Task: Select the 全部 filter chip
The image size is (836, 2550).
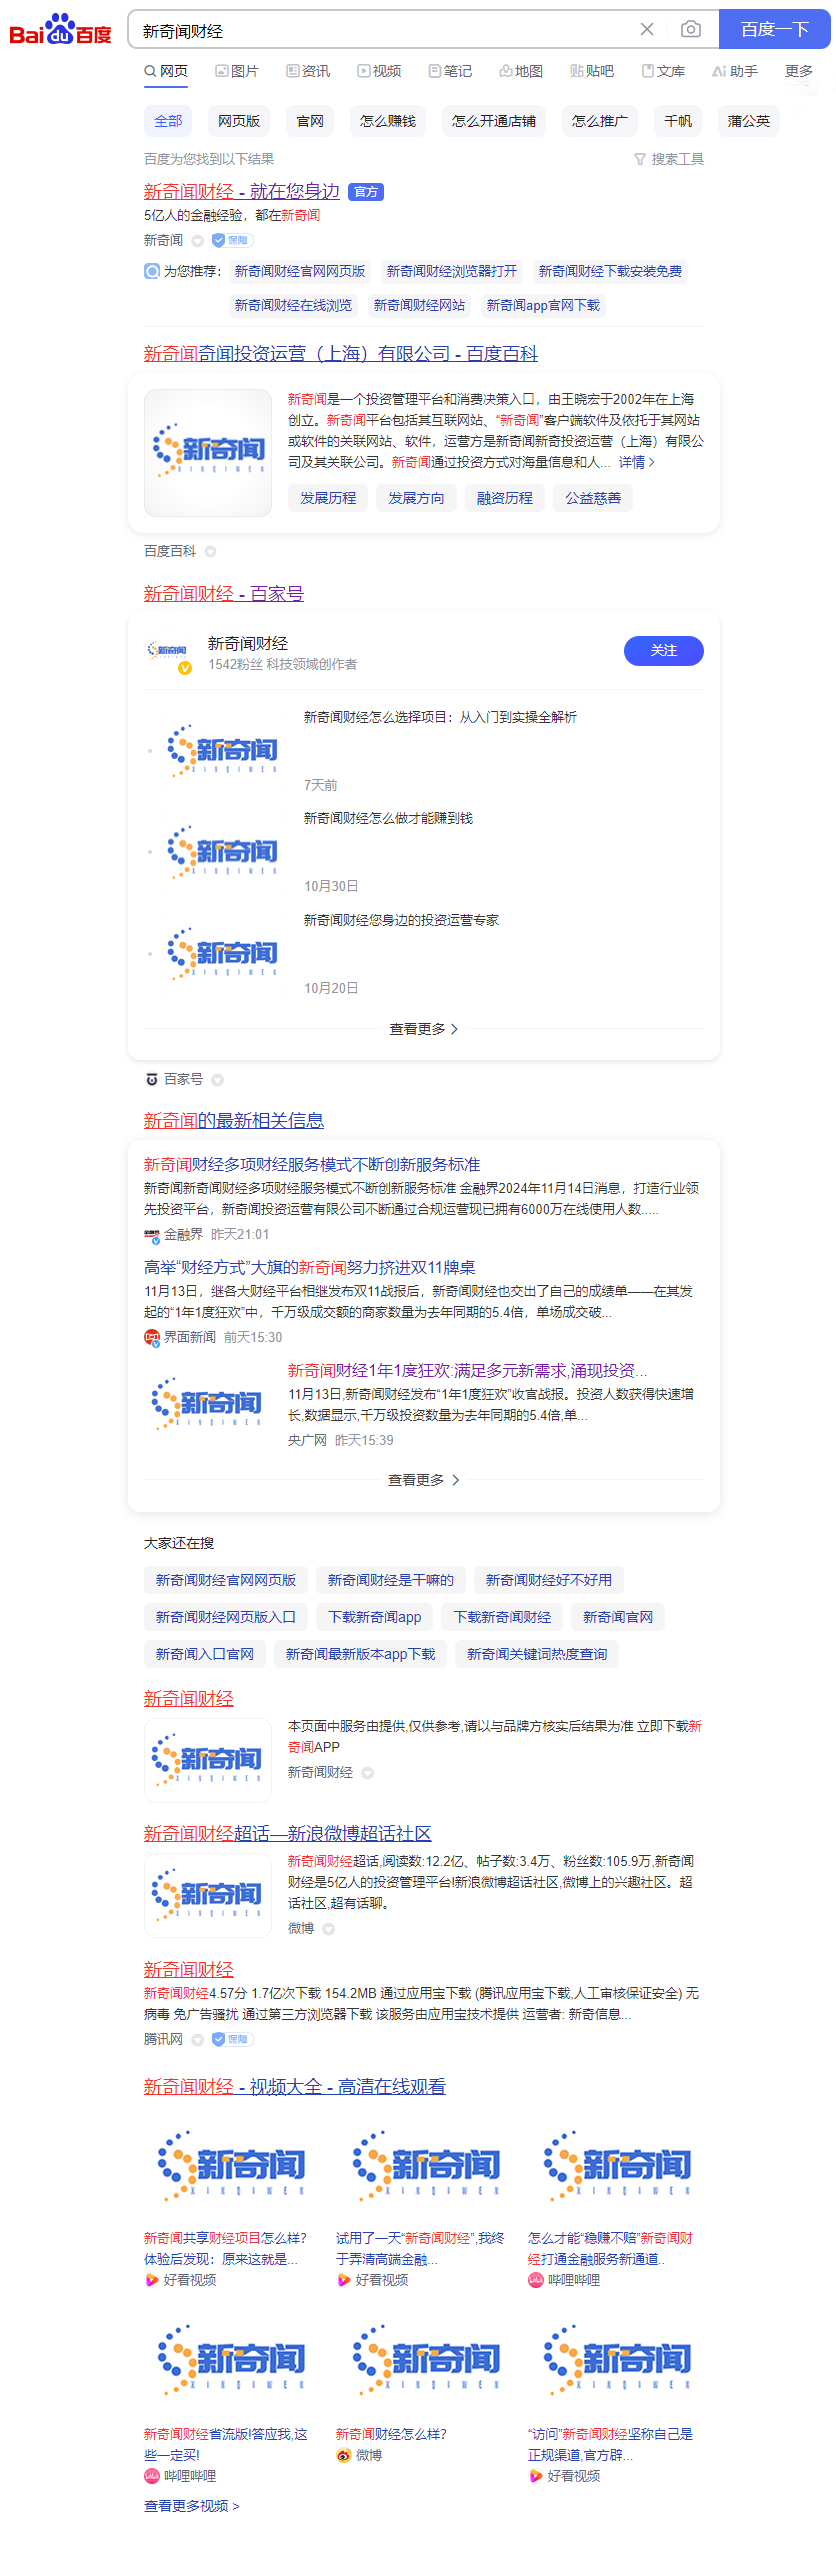Action: 168,121
